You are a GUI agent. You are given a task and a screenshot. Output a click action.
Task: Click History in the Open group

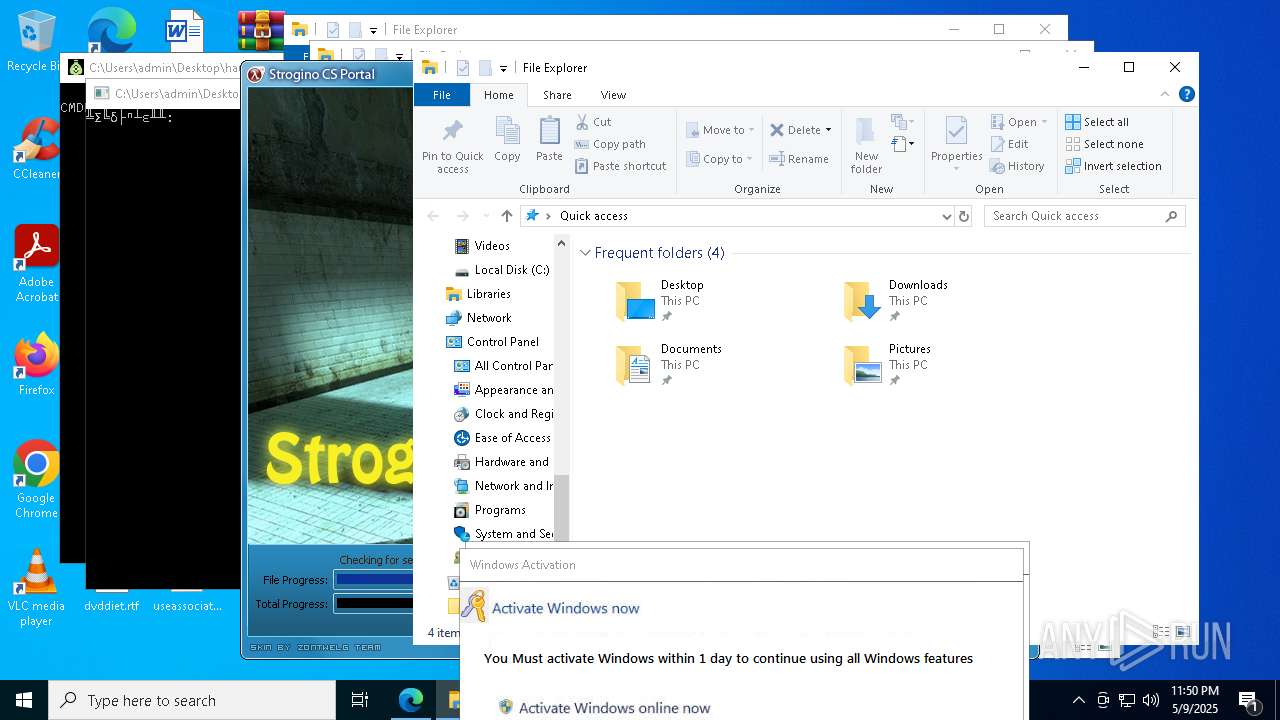pos(1017,166)
